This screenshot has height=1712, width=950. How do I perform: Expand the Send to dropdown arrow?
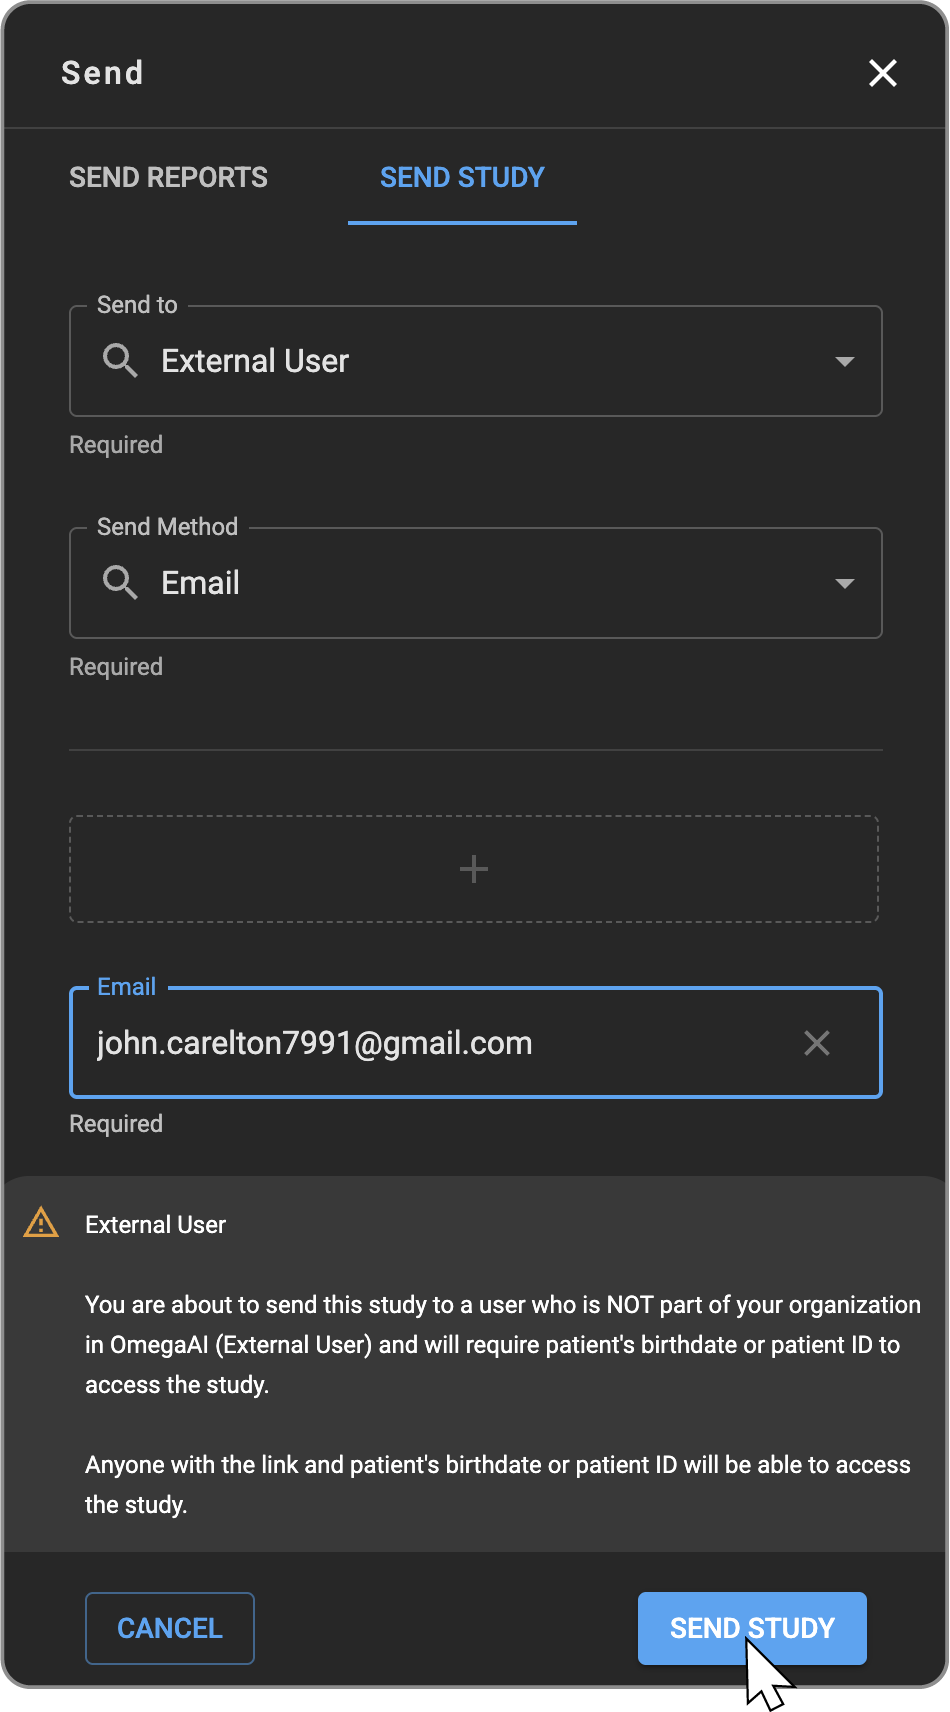[x=845, y=361]
